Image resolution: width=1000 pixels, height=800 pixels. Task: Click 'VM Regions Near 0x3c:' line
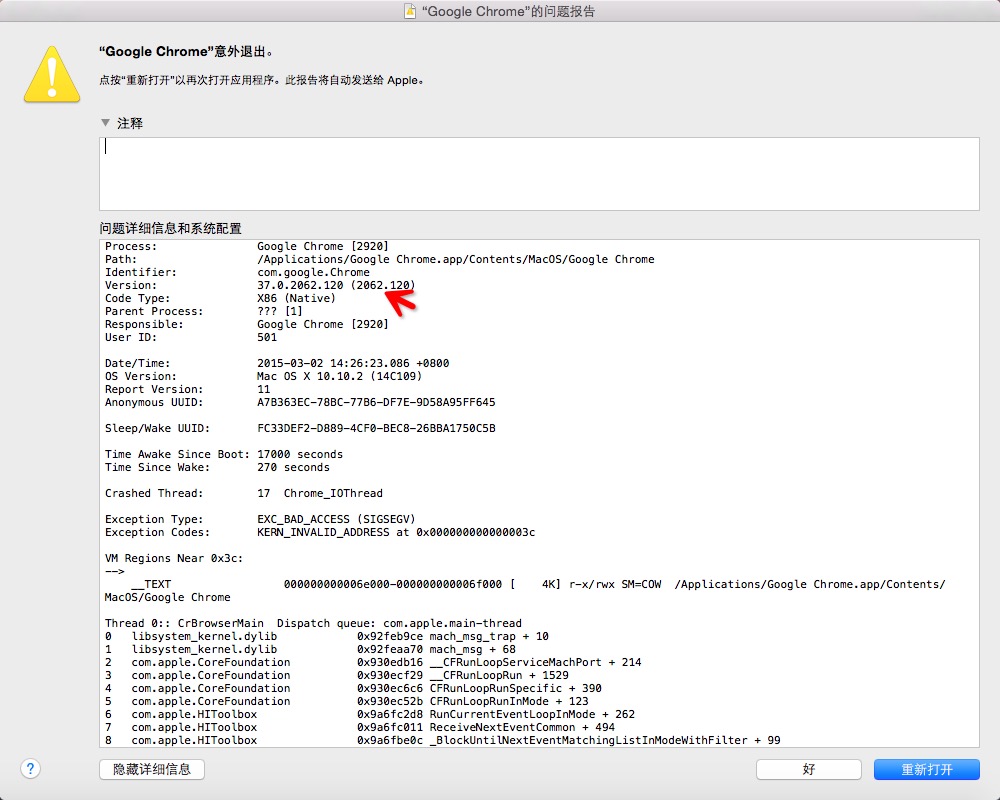(174, 558)
